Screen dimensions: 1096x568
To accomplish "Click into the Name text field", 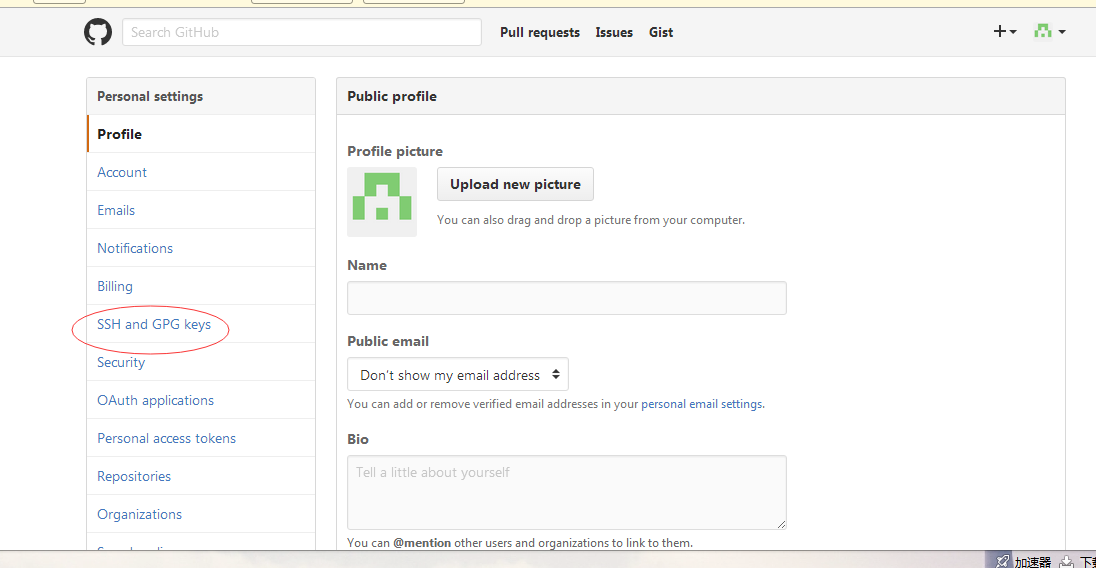I will coord(566,298).
